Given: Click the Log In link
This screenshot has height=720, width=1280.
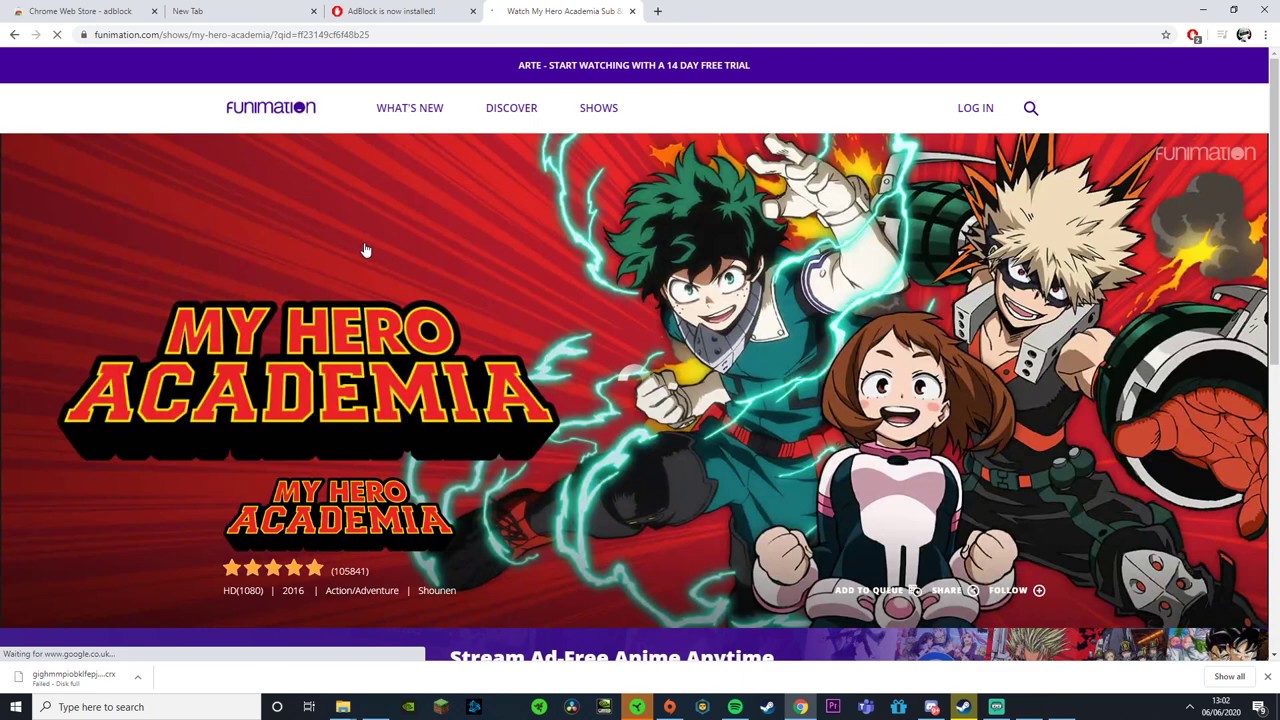Looking at the screenshot, I should coord(975,108).
